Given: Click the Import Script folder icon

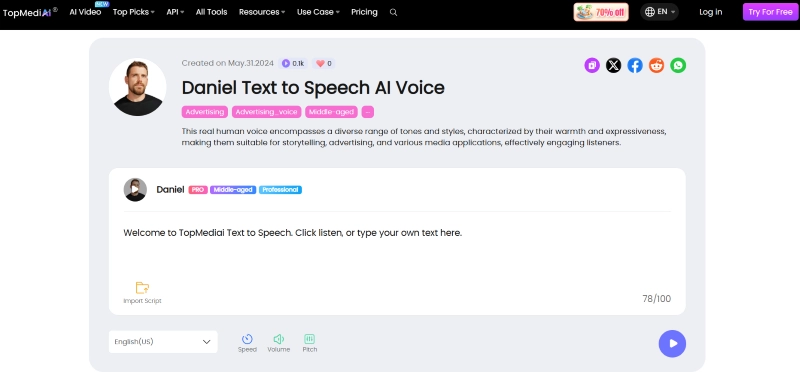Looking at the screenshot, I should pyautogui.click(x=142, y=288).
